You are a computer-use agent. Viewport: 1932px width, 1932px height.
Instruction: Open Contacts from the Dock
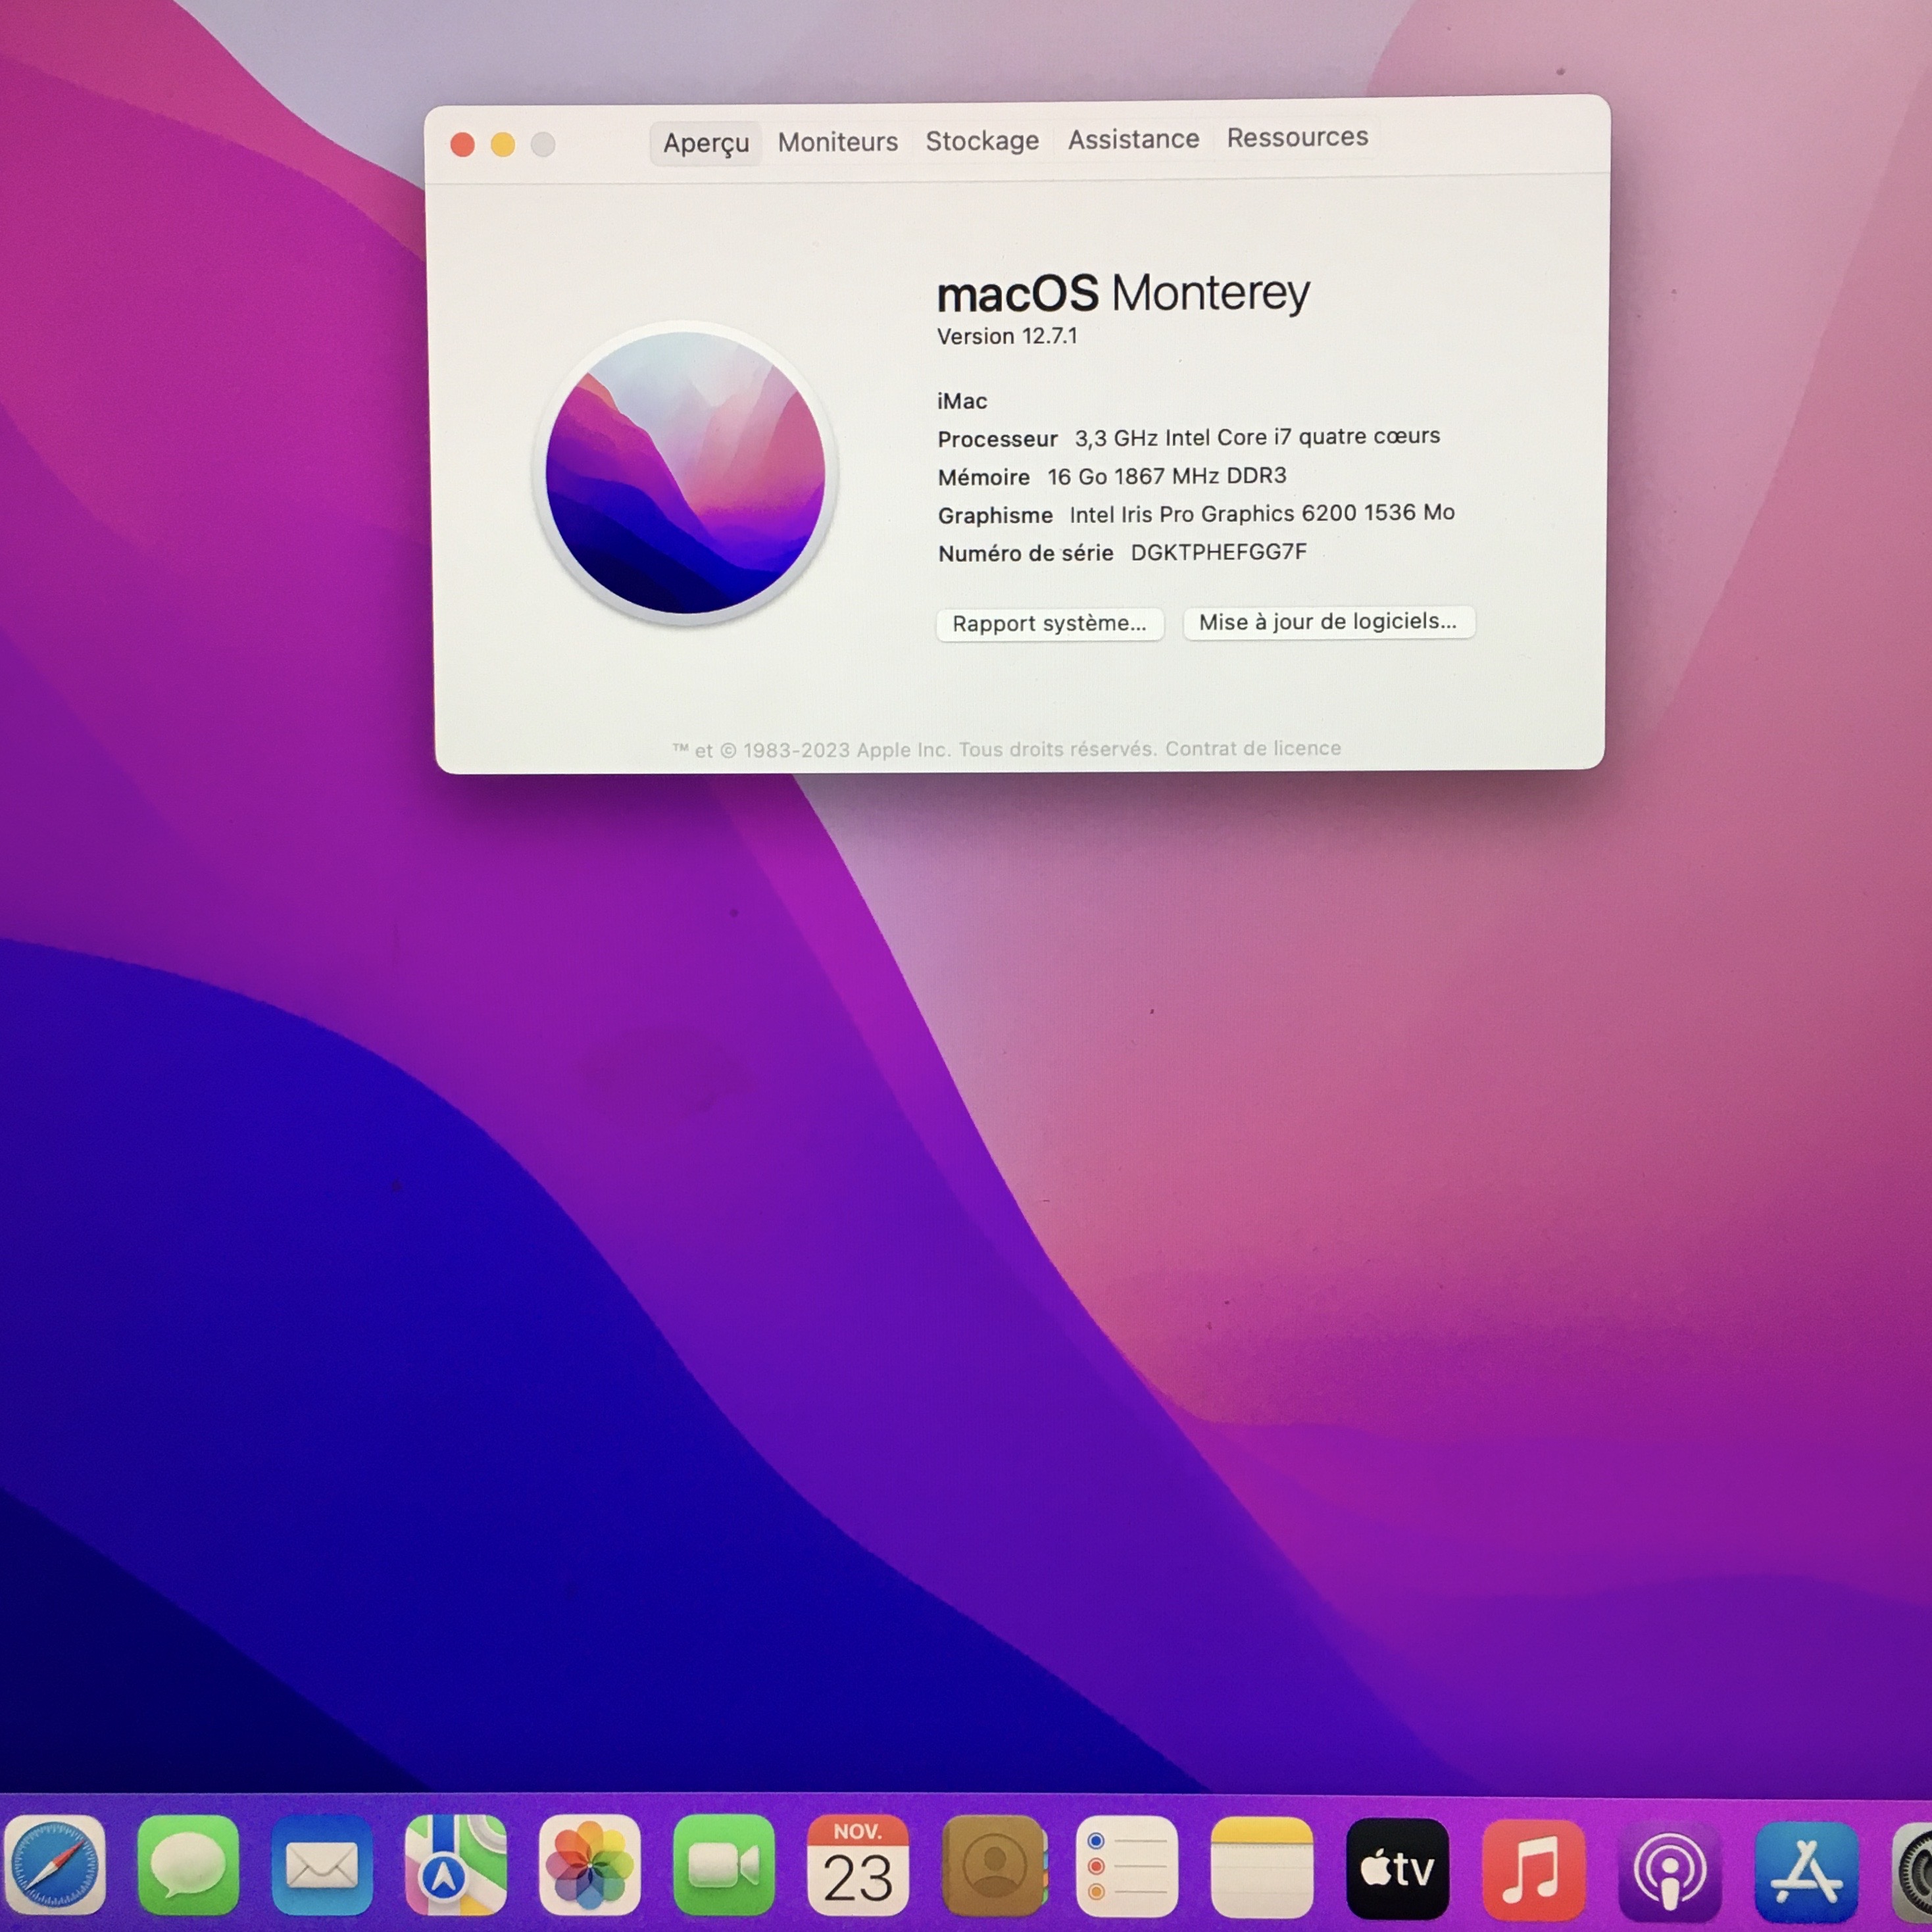[994, 1866]
